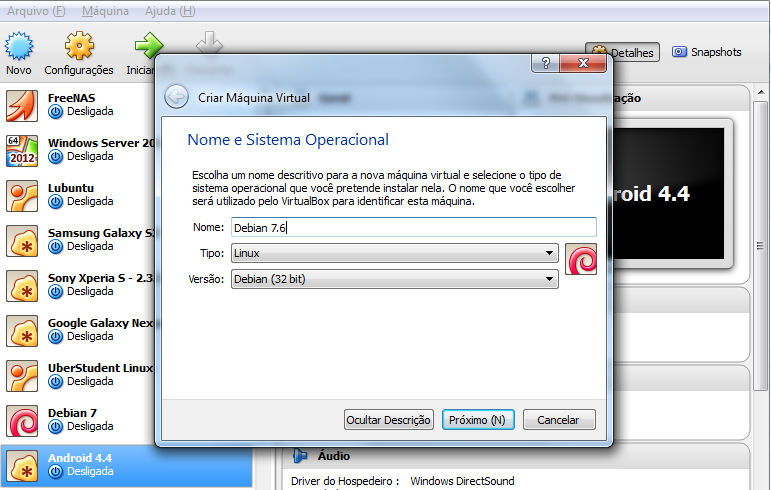
Task: Select Debian 7 name in VM list
Action: [x=72, y=413]
